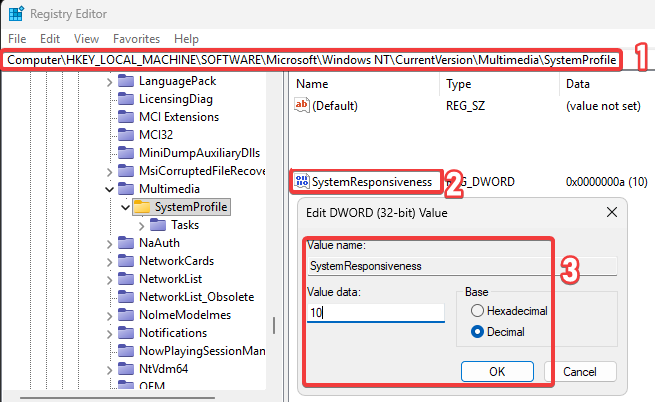Expand the MsiCorruptedFileRecovery key
This screenshot has width=655, height=402.
(x=109, y=171)
